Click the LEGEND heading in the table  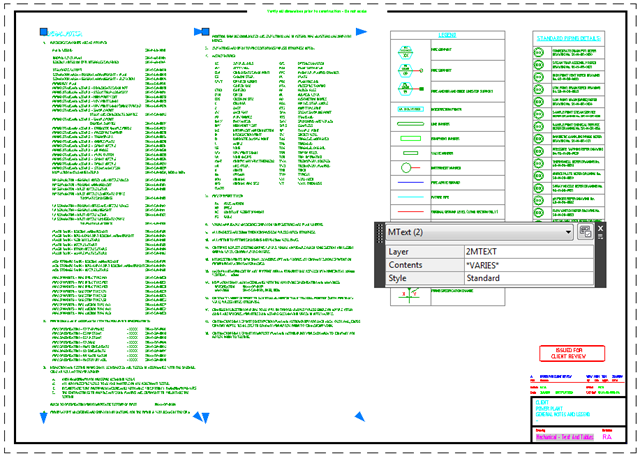447,34
